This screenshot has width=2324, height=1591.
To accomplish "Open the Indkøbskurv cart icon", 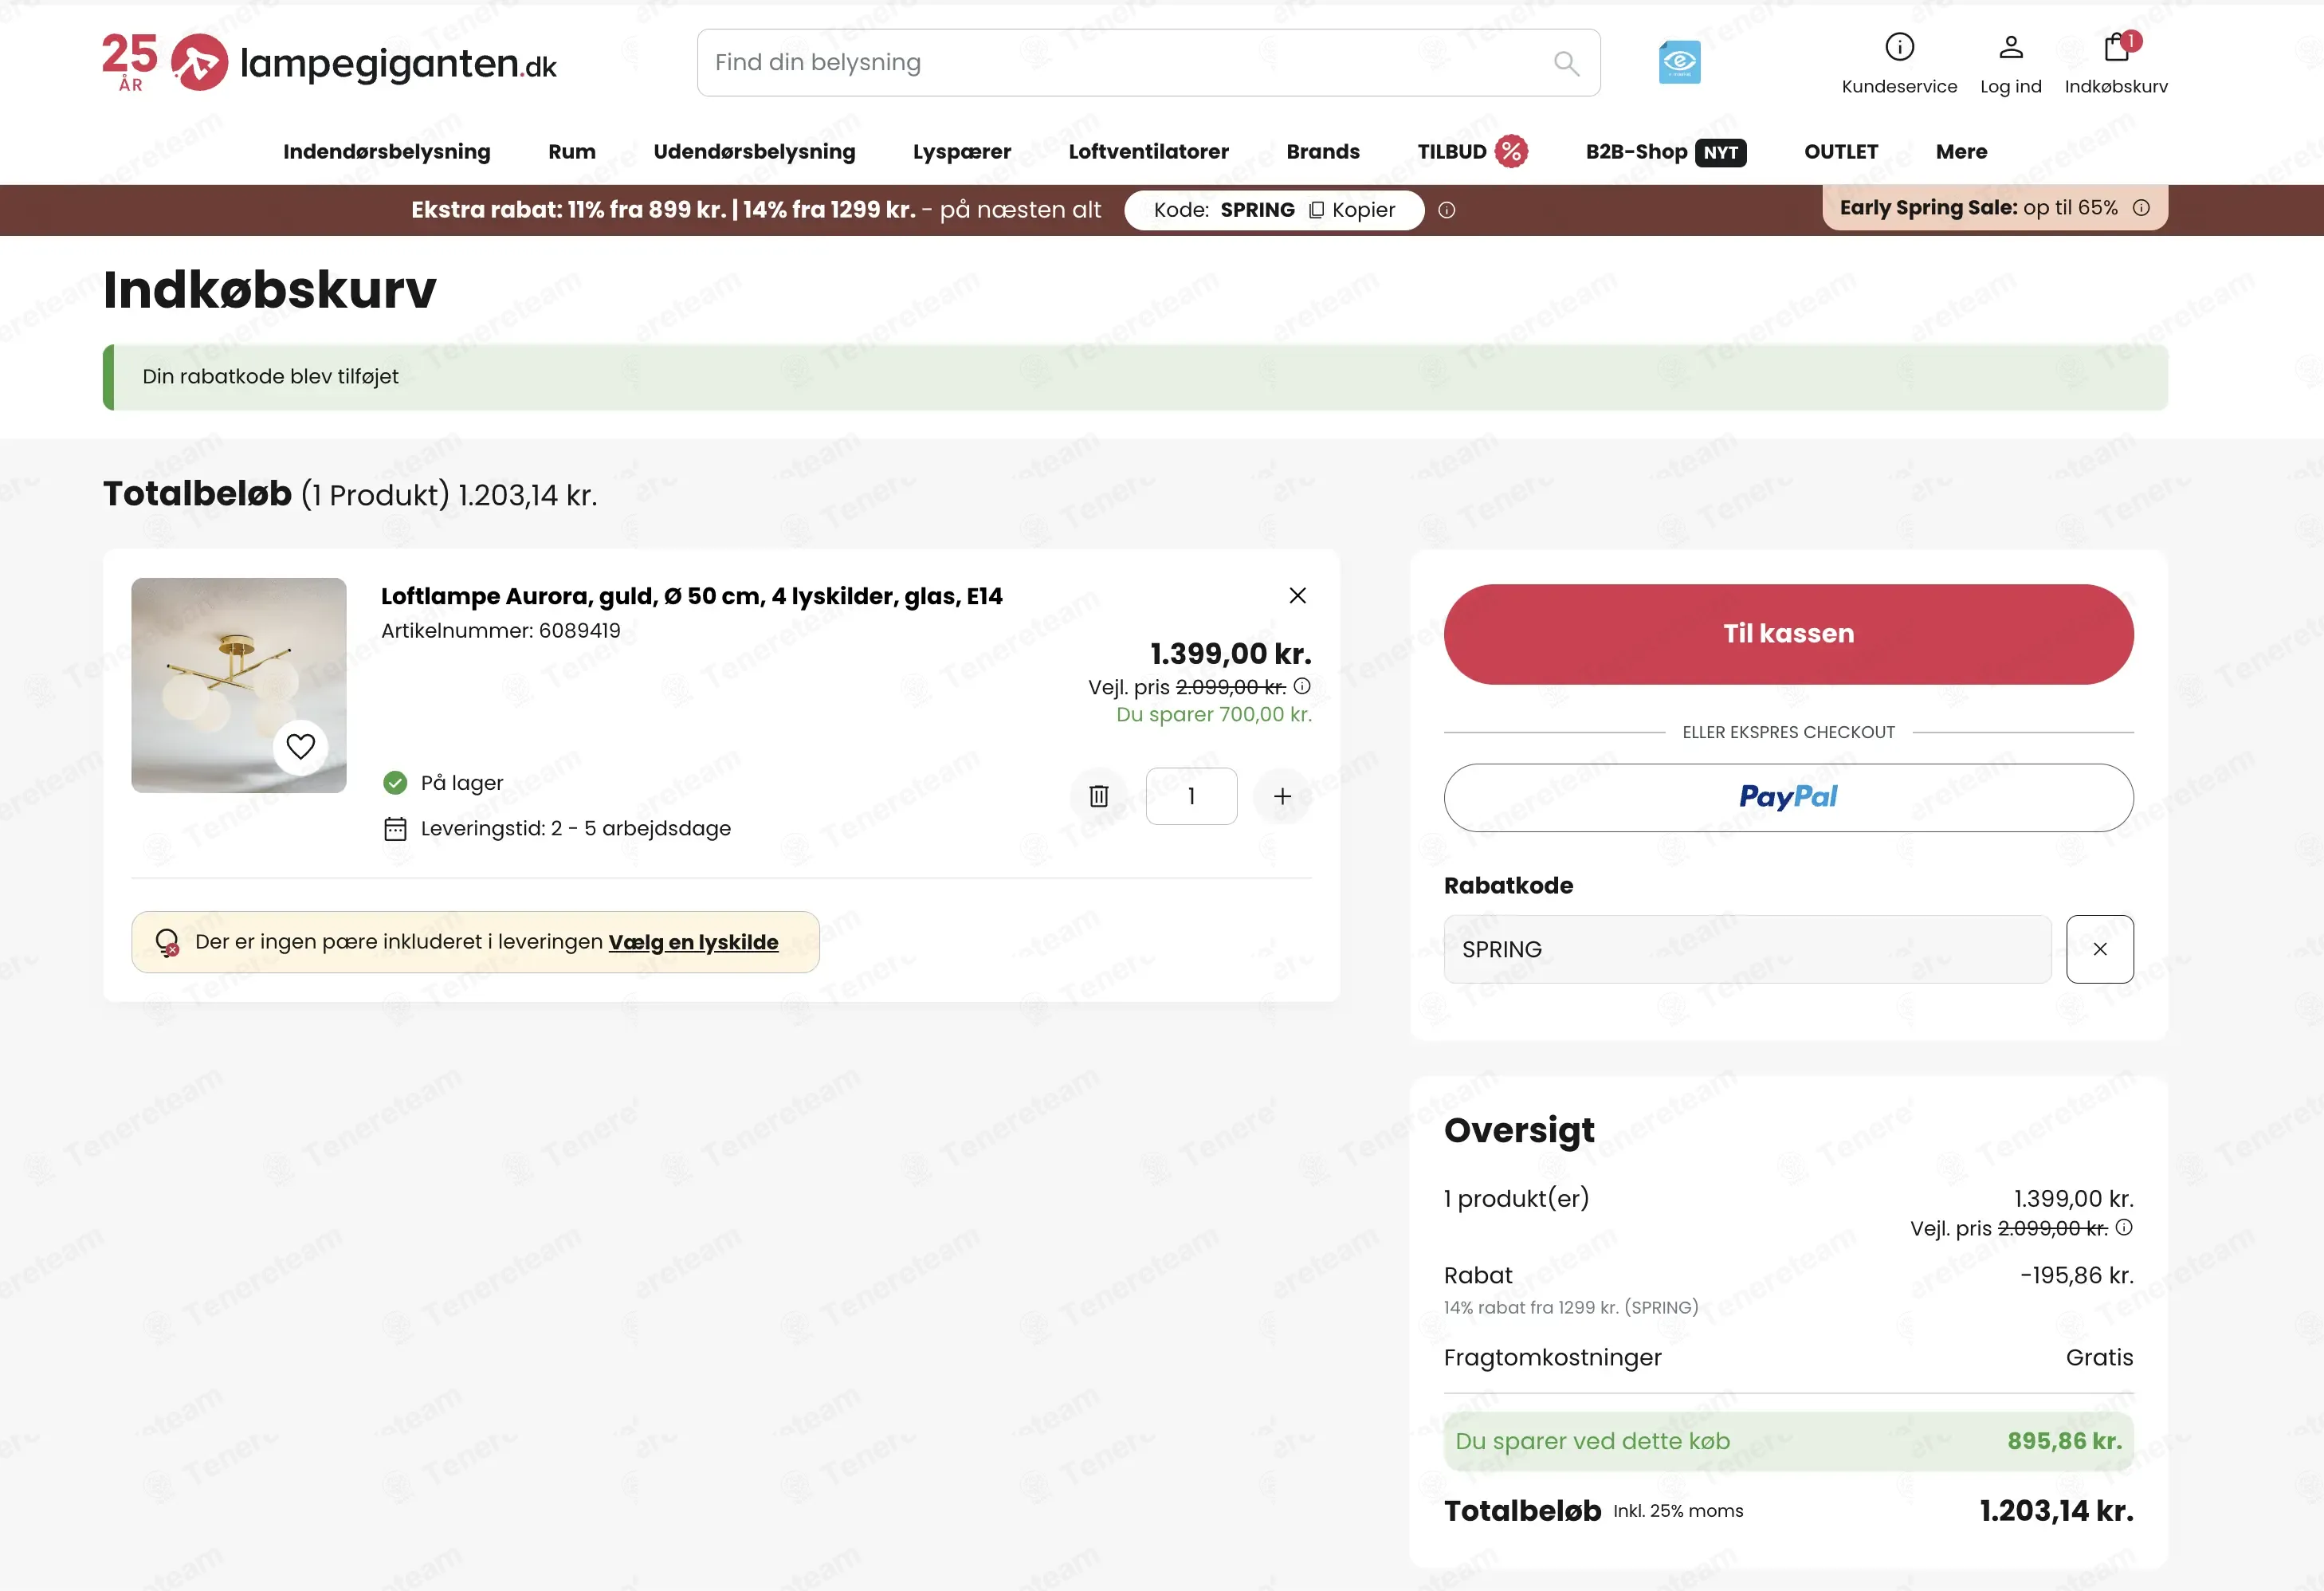I will tap(2116, 47).
